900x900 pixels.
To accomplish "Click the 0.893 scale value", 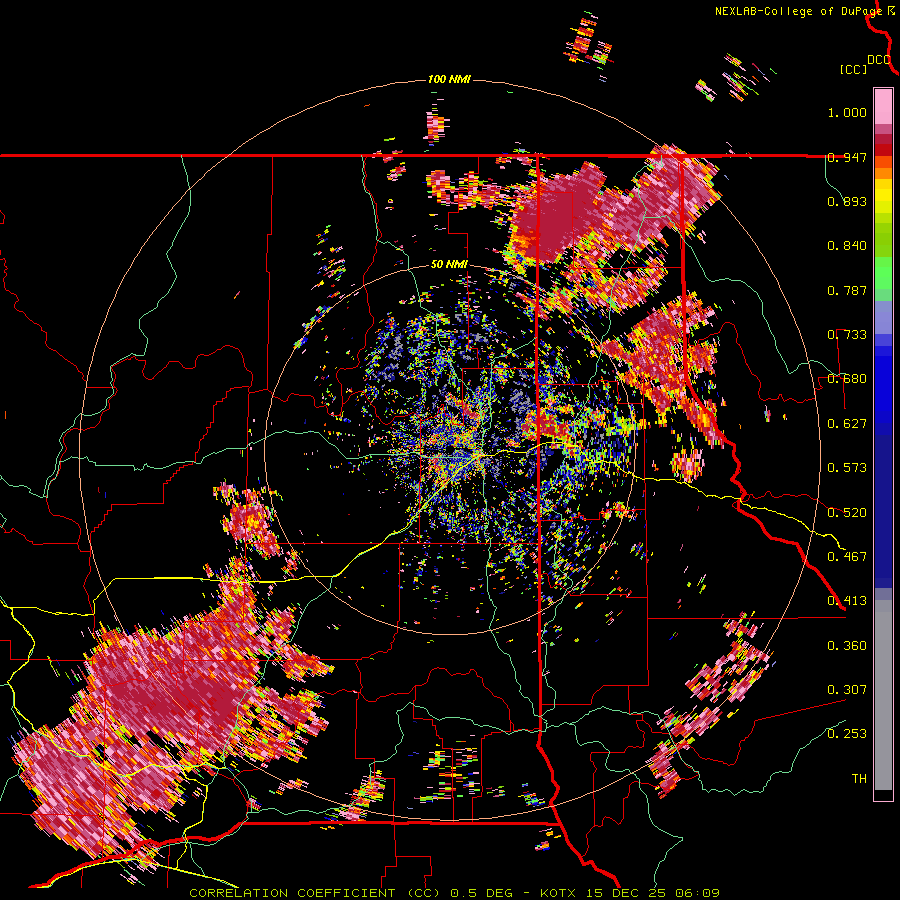I will point(847,201).
